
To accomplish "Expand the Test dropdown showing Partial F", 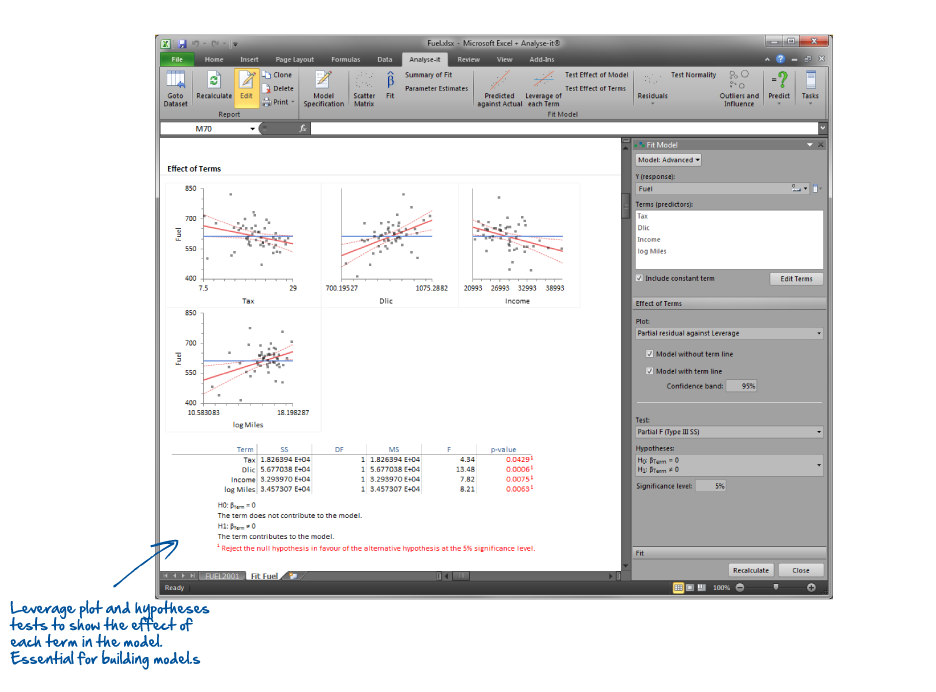I will 729,432.
